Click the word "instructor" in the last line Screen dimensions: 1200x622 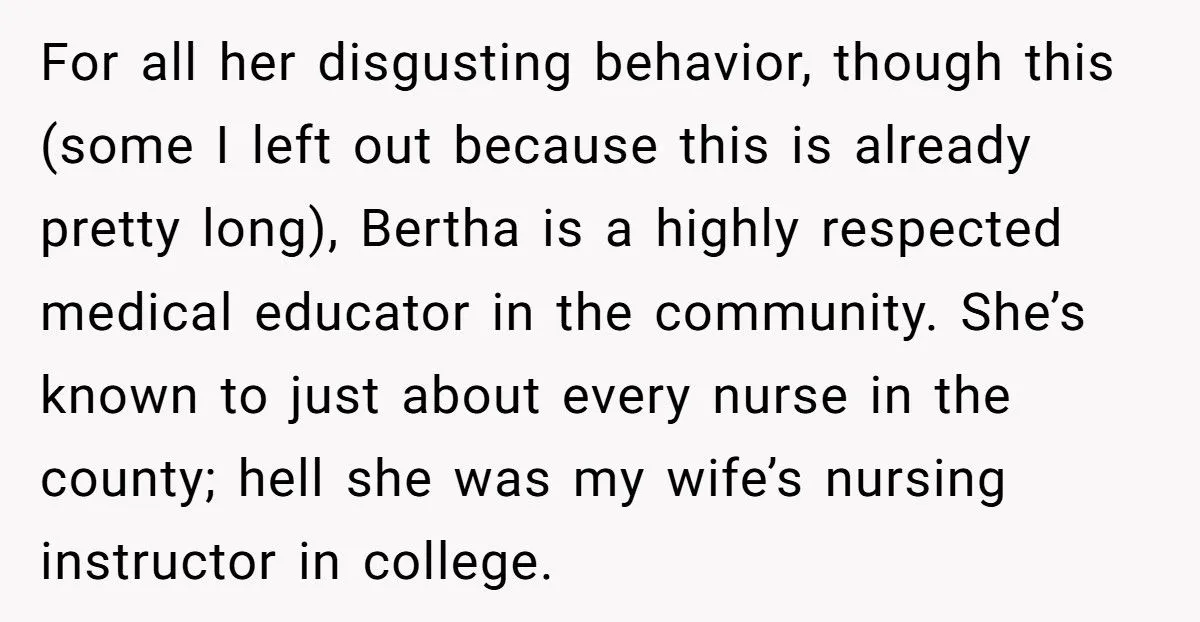(x=159, y=562)
